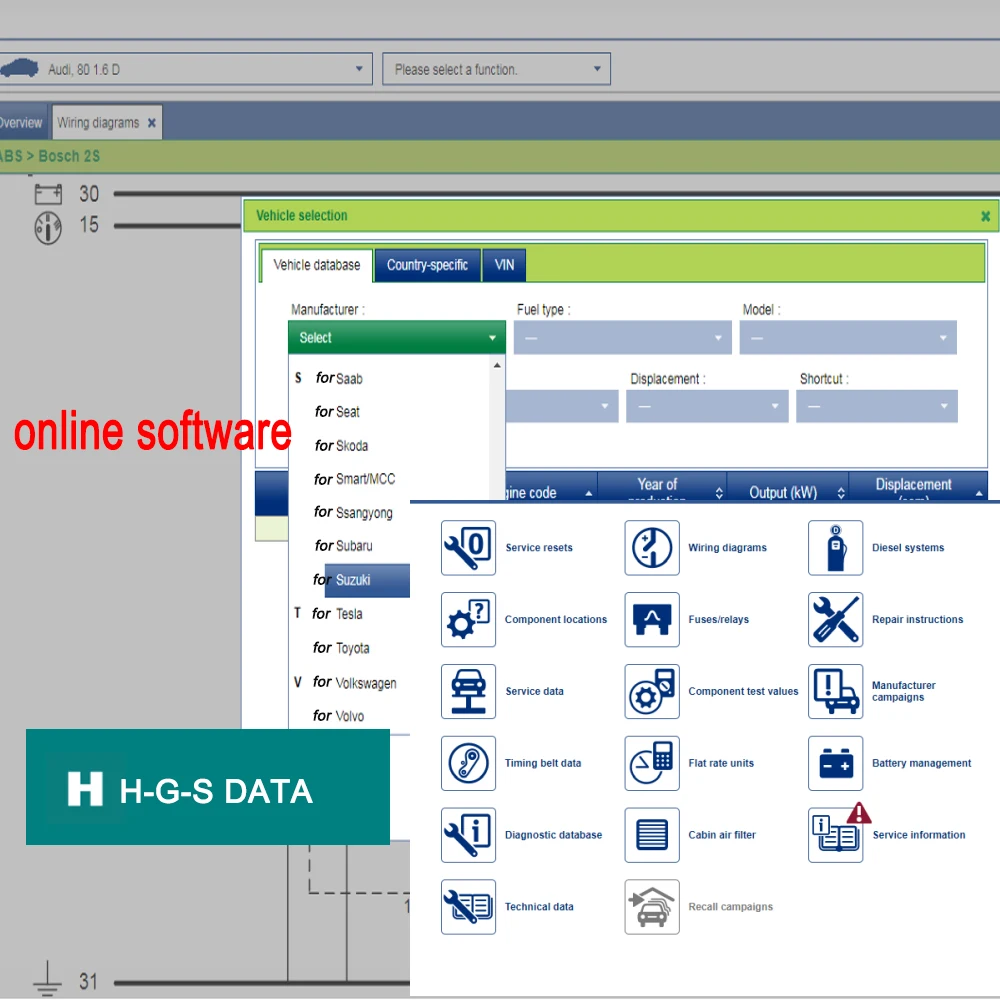Expand the Manufacturer Select dropdown
This screenshot has width=1000, height=1000.
(x=397, y=337)
